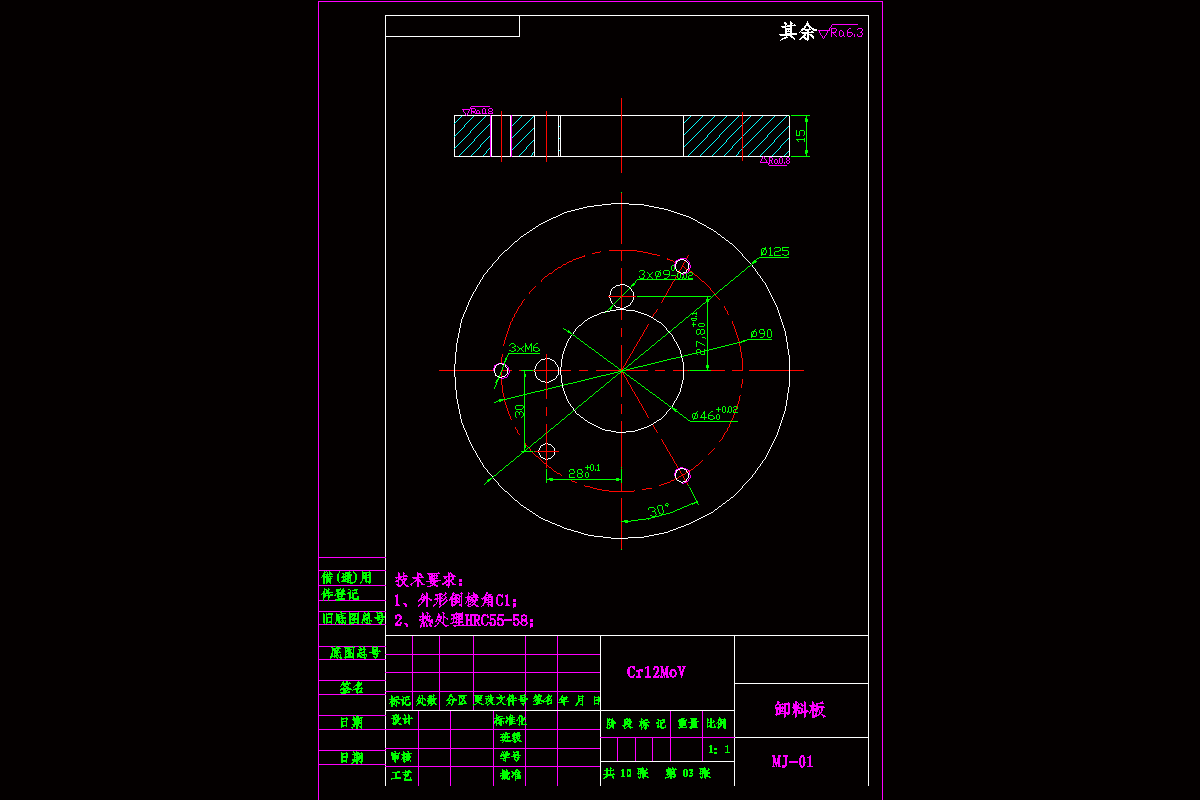The image size is (1200, 800).
Task: Click the '批准' title block label
Action: (x=510, y=775)
